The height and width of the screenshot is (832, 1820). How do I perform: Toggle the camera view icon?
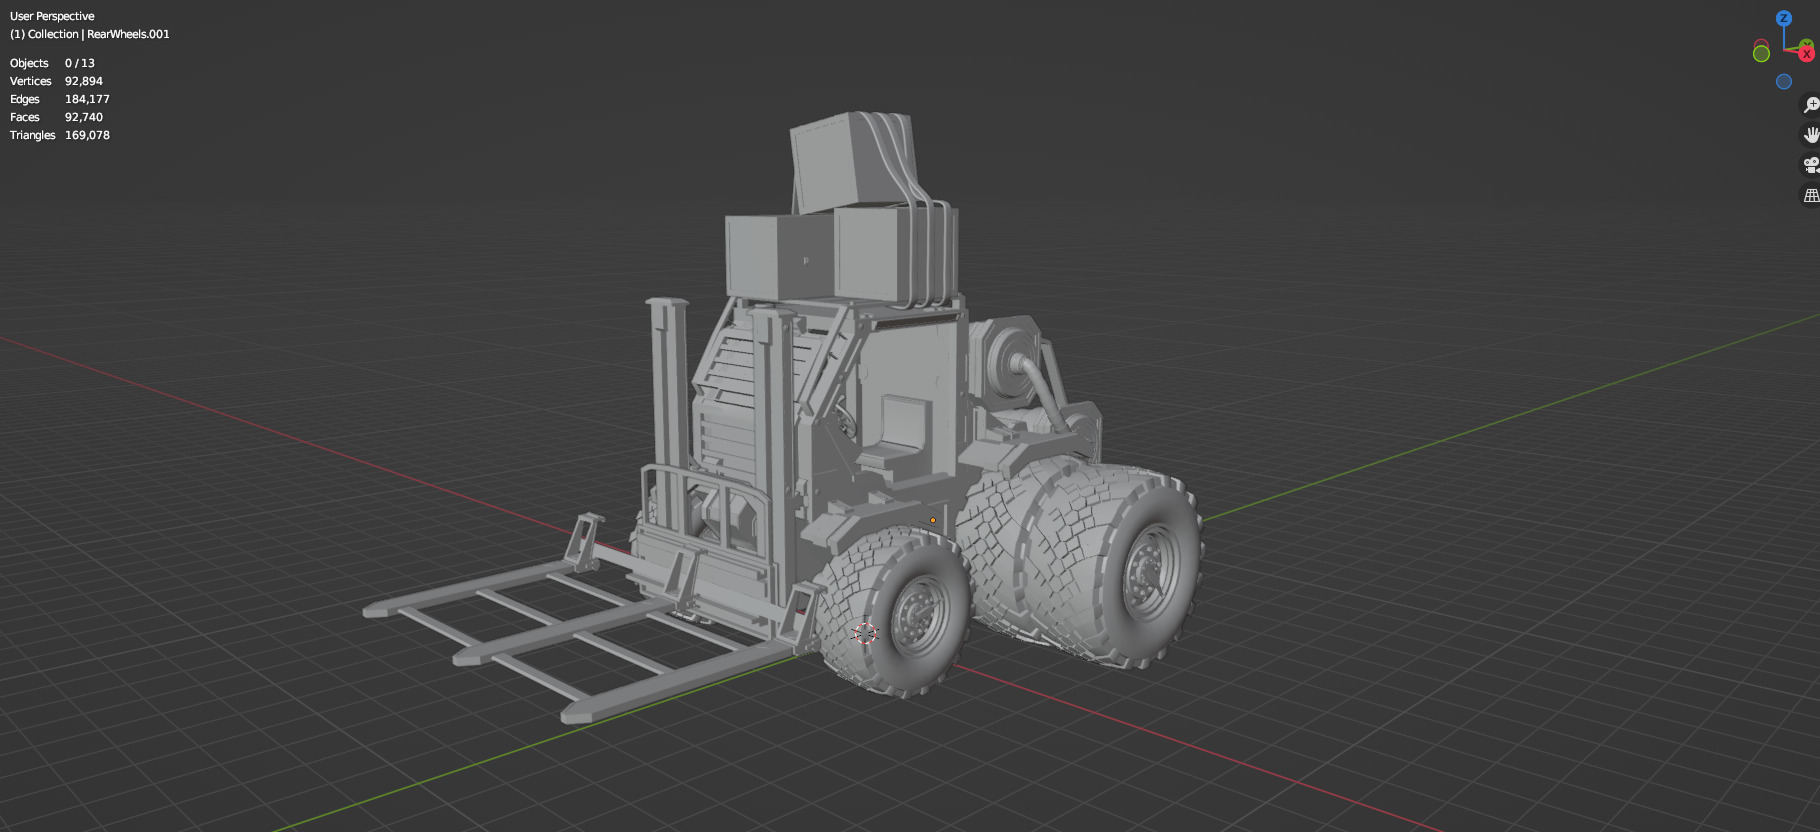[1811, 165]
